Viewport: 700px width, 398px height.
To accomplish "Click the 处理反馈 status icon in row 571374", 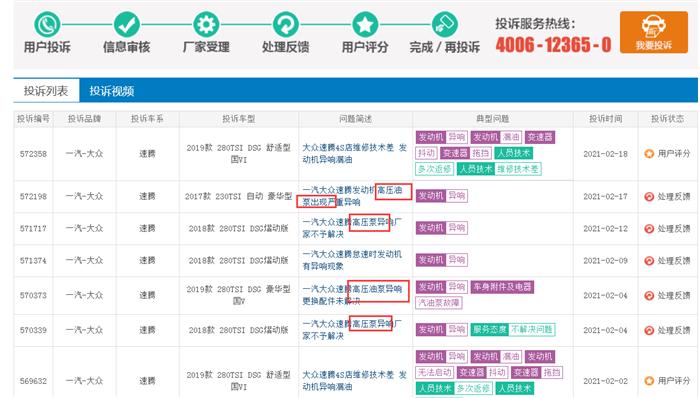I will pos(649,261).
